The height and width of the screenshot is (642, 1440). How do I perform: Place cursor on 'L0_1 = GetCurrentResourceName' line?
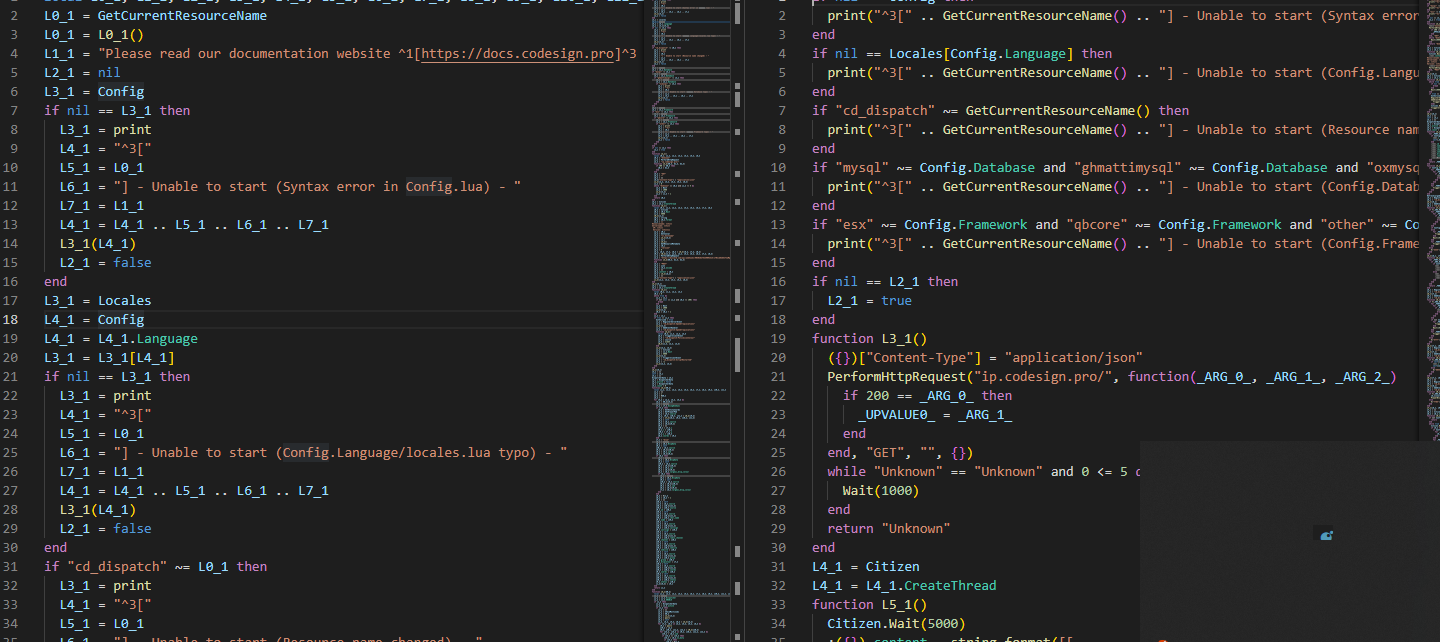point(155,15)
